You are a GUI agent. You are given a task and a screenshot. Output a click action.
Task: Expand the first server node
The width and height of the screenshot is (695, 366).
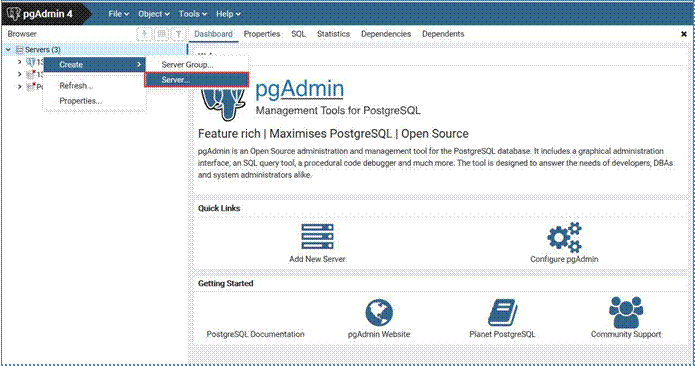click(20, 62)
